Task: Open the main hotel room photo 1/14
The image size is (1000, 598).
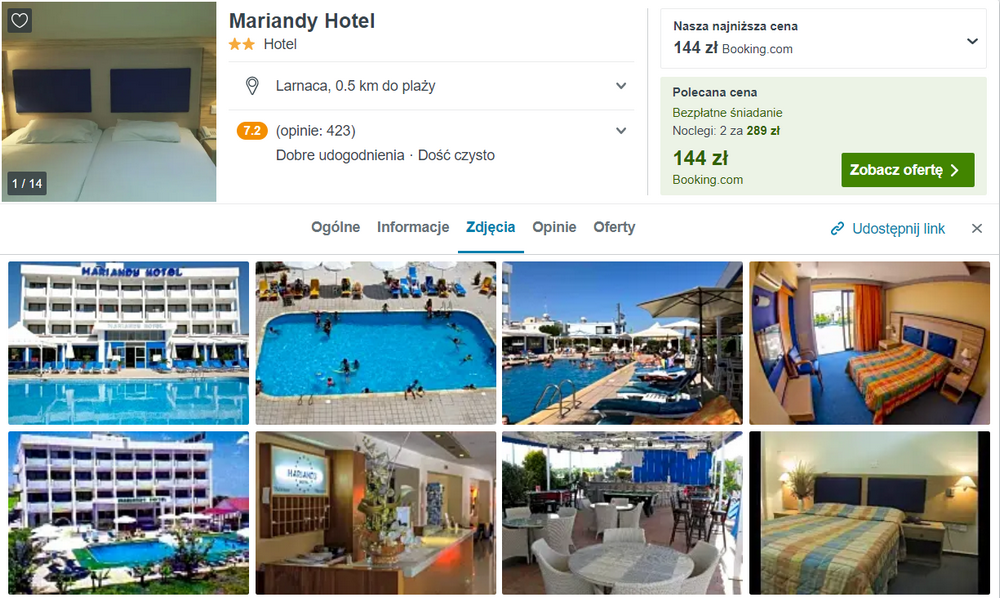Action: pos(109,102)
